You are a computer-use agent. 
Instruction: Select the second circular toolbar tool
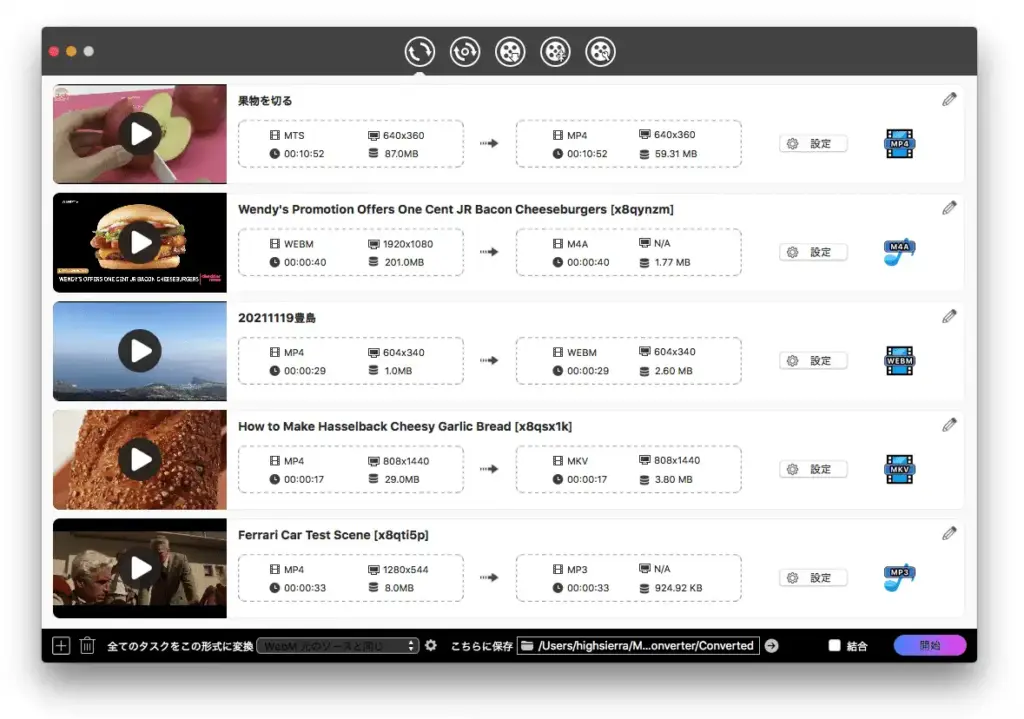(464, 51)
